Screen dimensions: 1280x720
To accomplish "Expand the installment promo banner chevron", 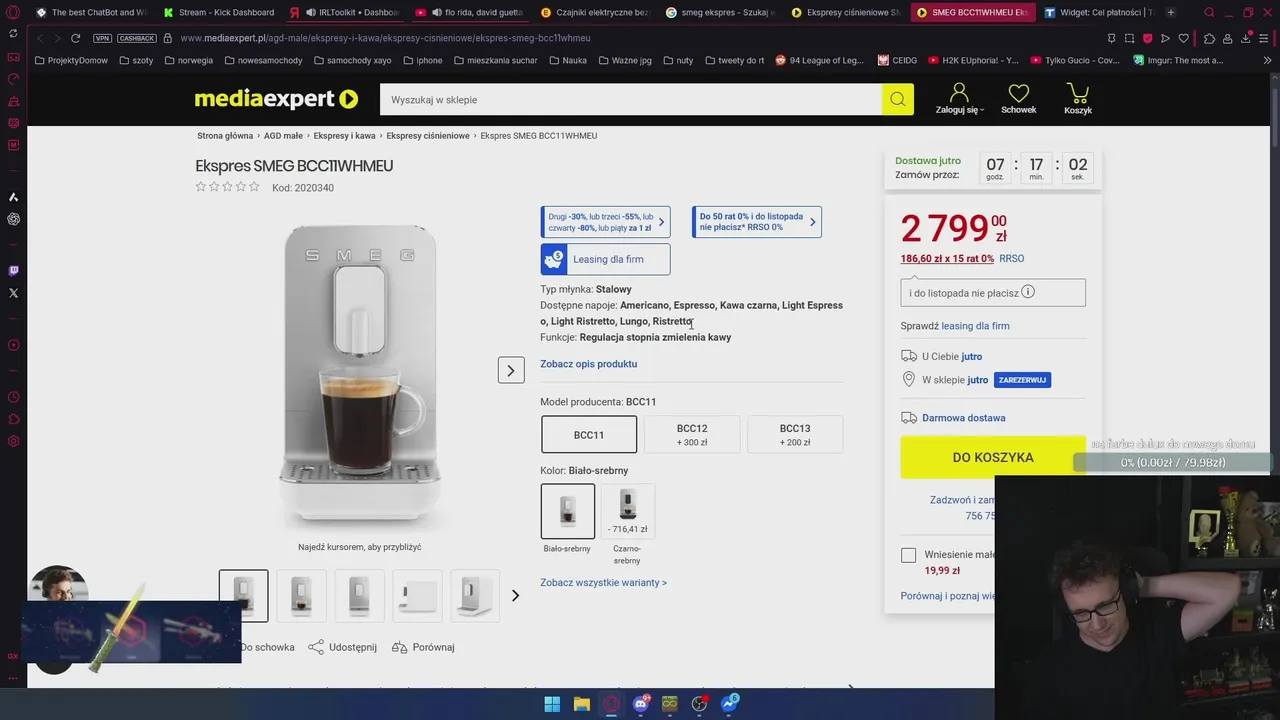I will [x=812, y=222].
